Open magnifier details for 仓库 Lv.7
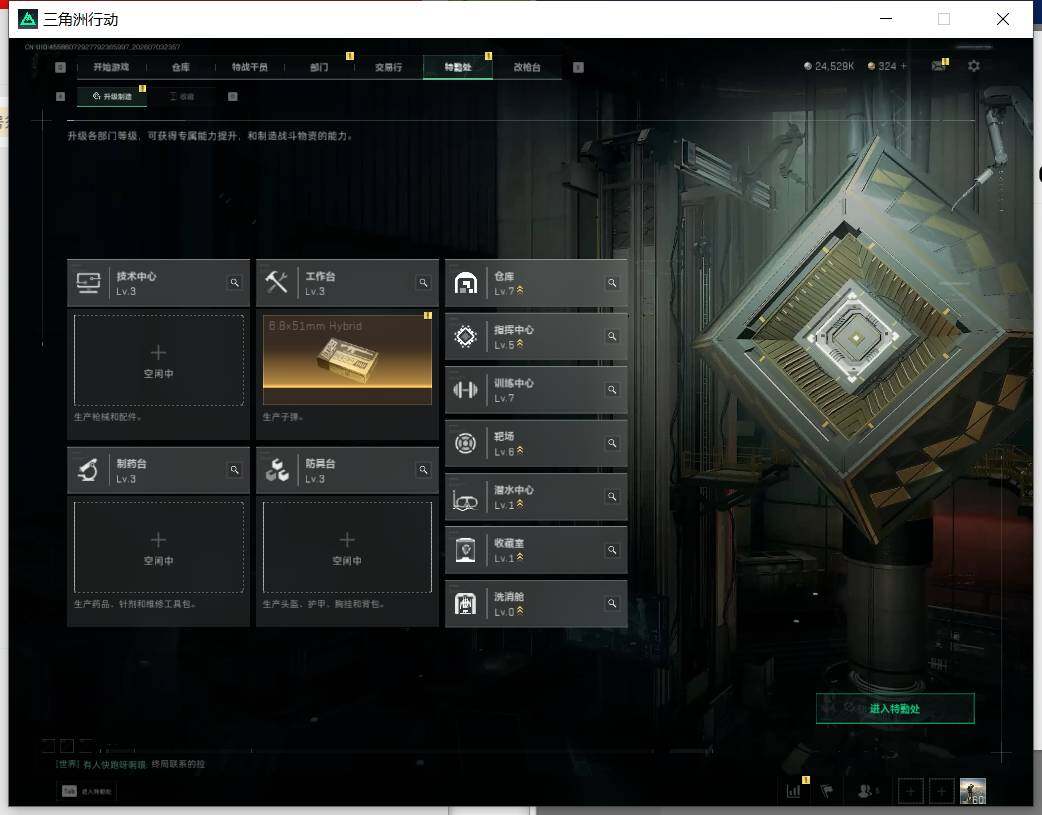Viewport: 1042px width, 815px height. coord(612,283)
